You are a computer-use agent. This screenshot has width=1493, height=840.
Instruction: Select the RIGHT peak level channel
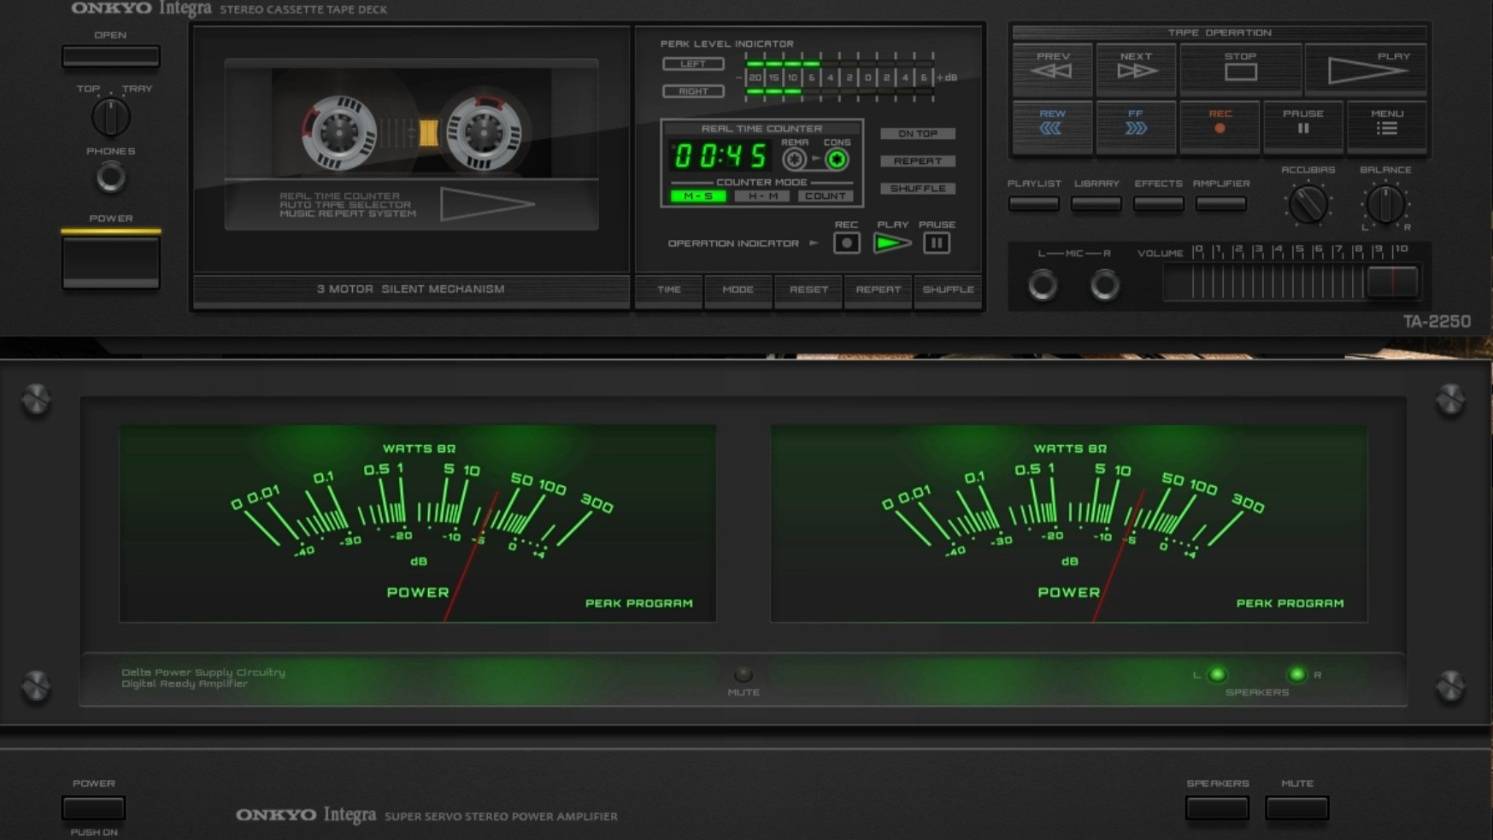tap(693, 91)
